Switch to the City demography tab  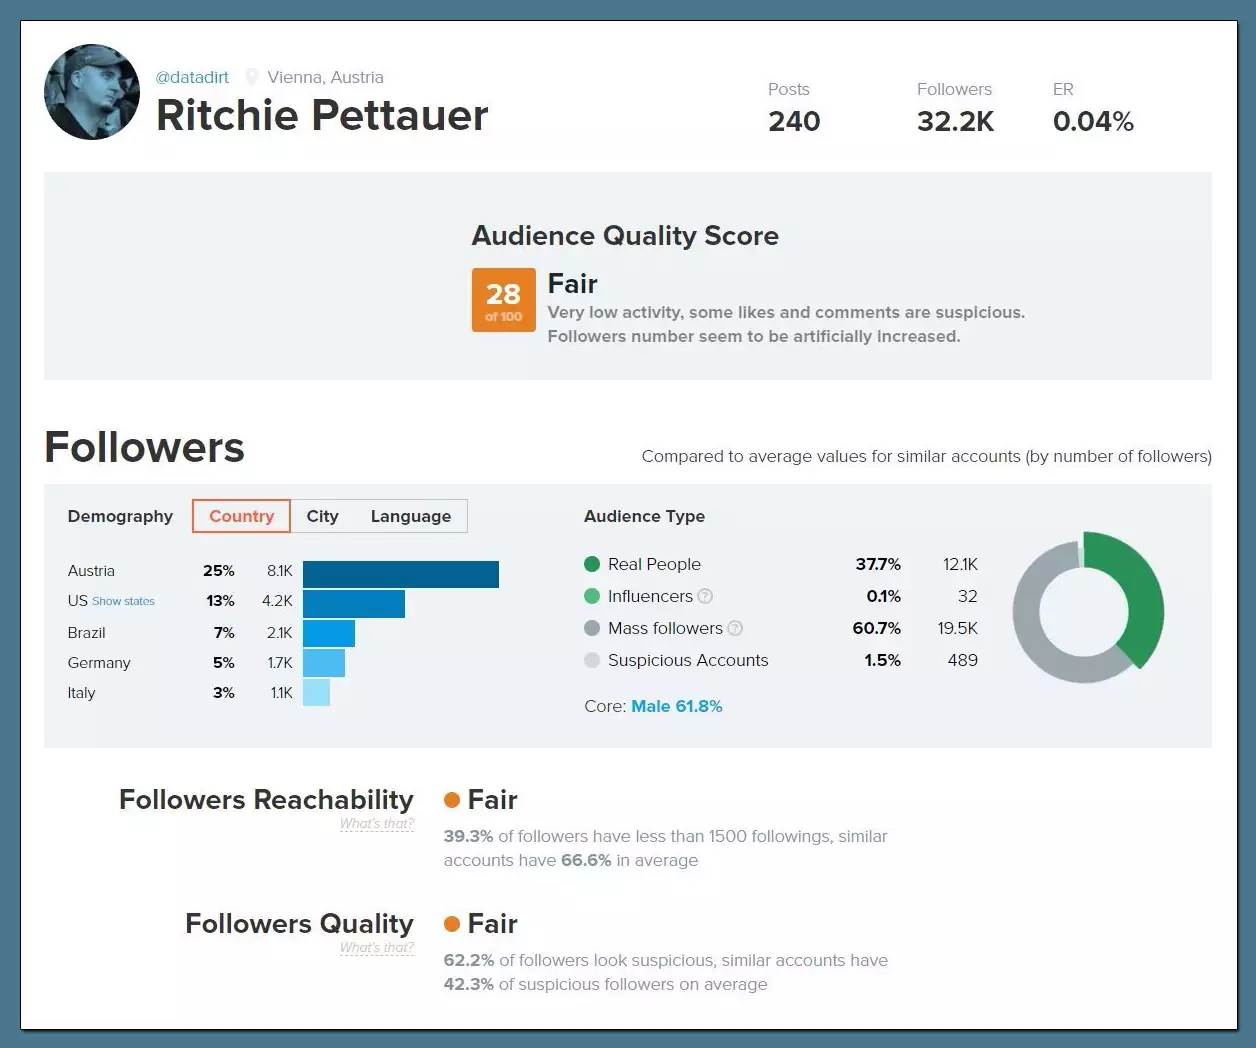click(x=322, y=516)
